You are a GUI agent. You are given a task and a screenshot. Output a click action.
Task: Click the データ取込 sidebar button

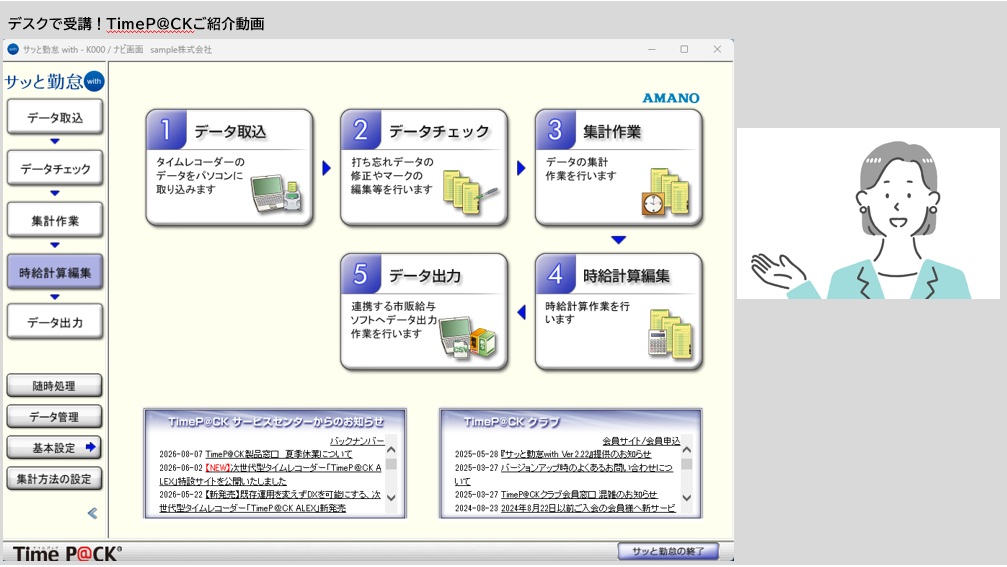55,117
